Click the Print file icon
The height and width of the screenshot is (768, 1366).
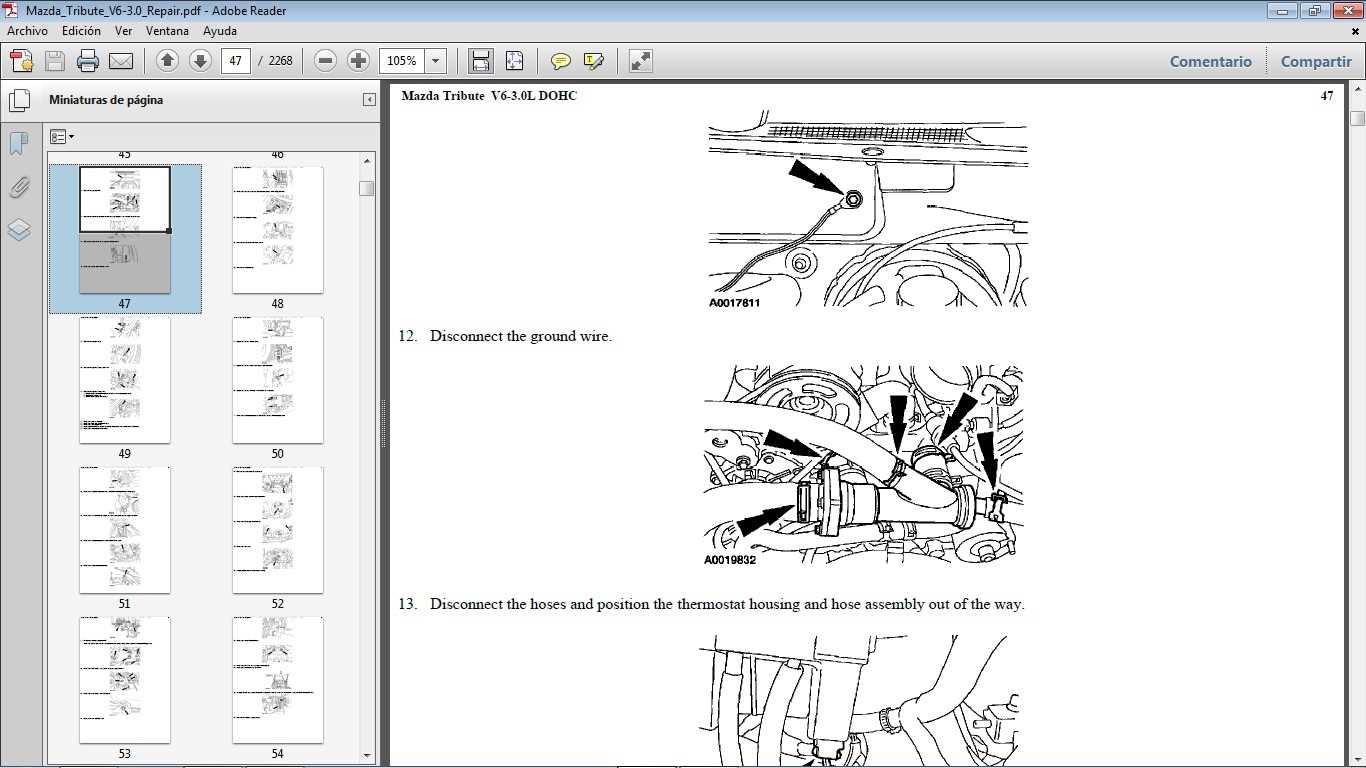tap(88, 61)
